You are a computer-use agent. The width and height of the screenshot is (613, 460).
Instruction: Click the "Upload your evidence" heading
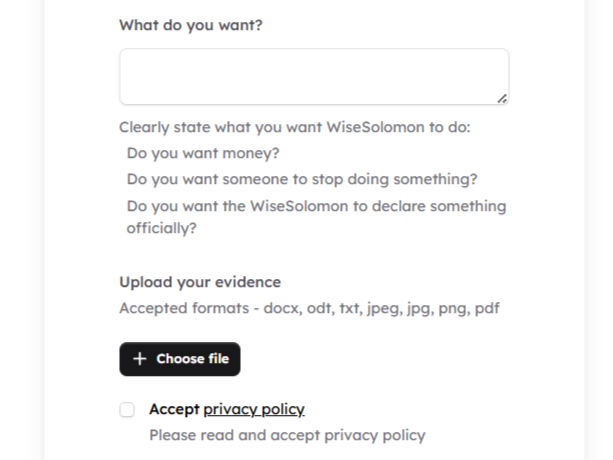coord(200,282)
